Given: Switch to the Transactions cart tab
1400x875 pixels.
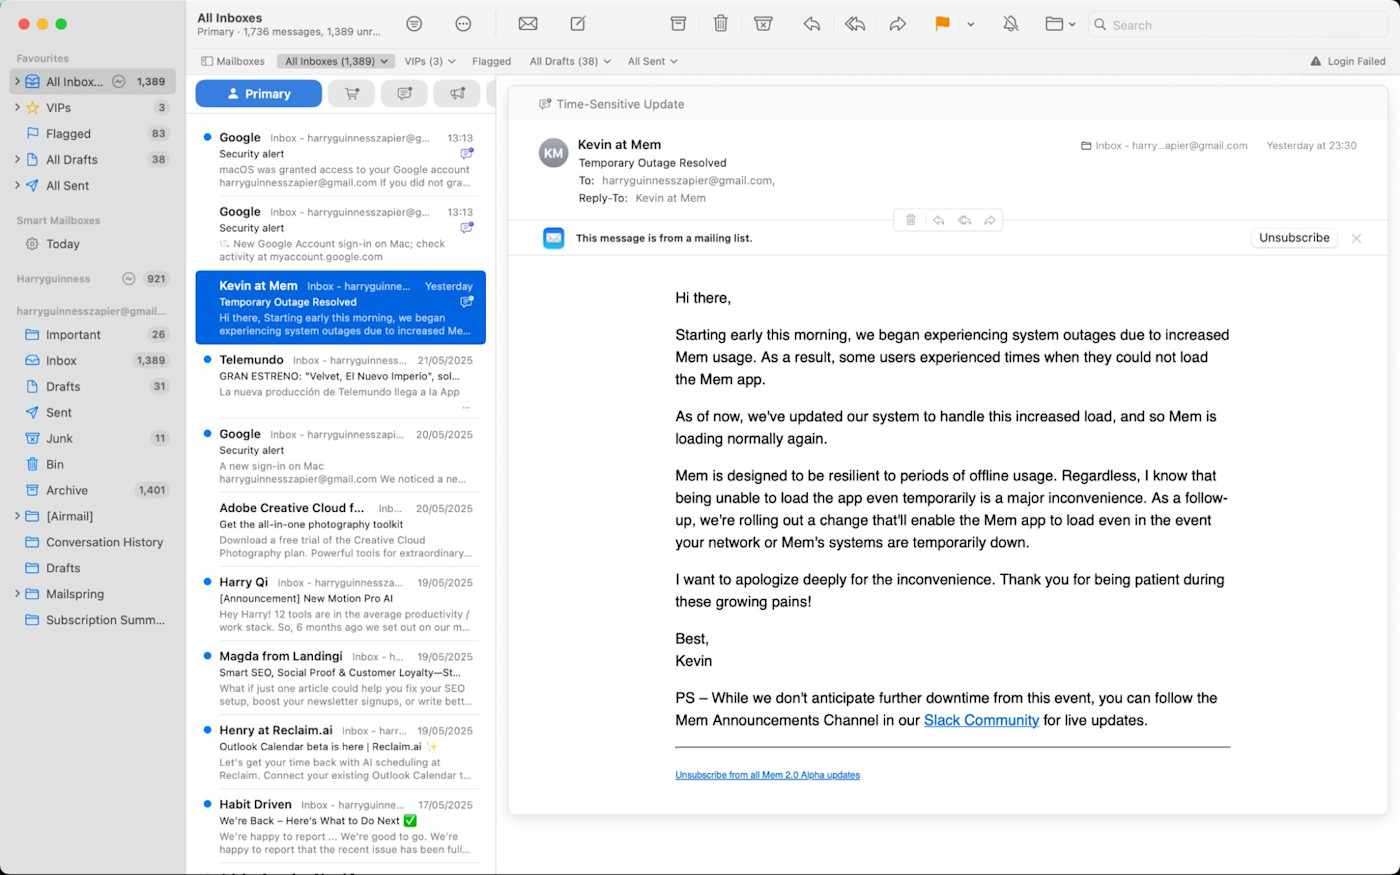Looking at the screenshot, I should [352, 94].
